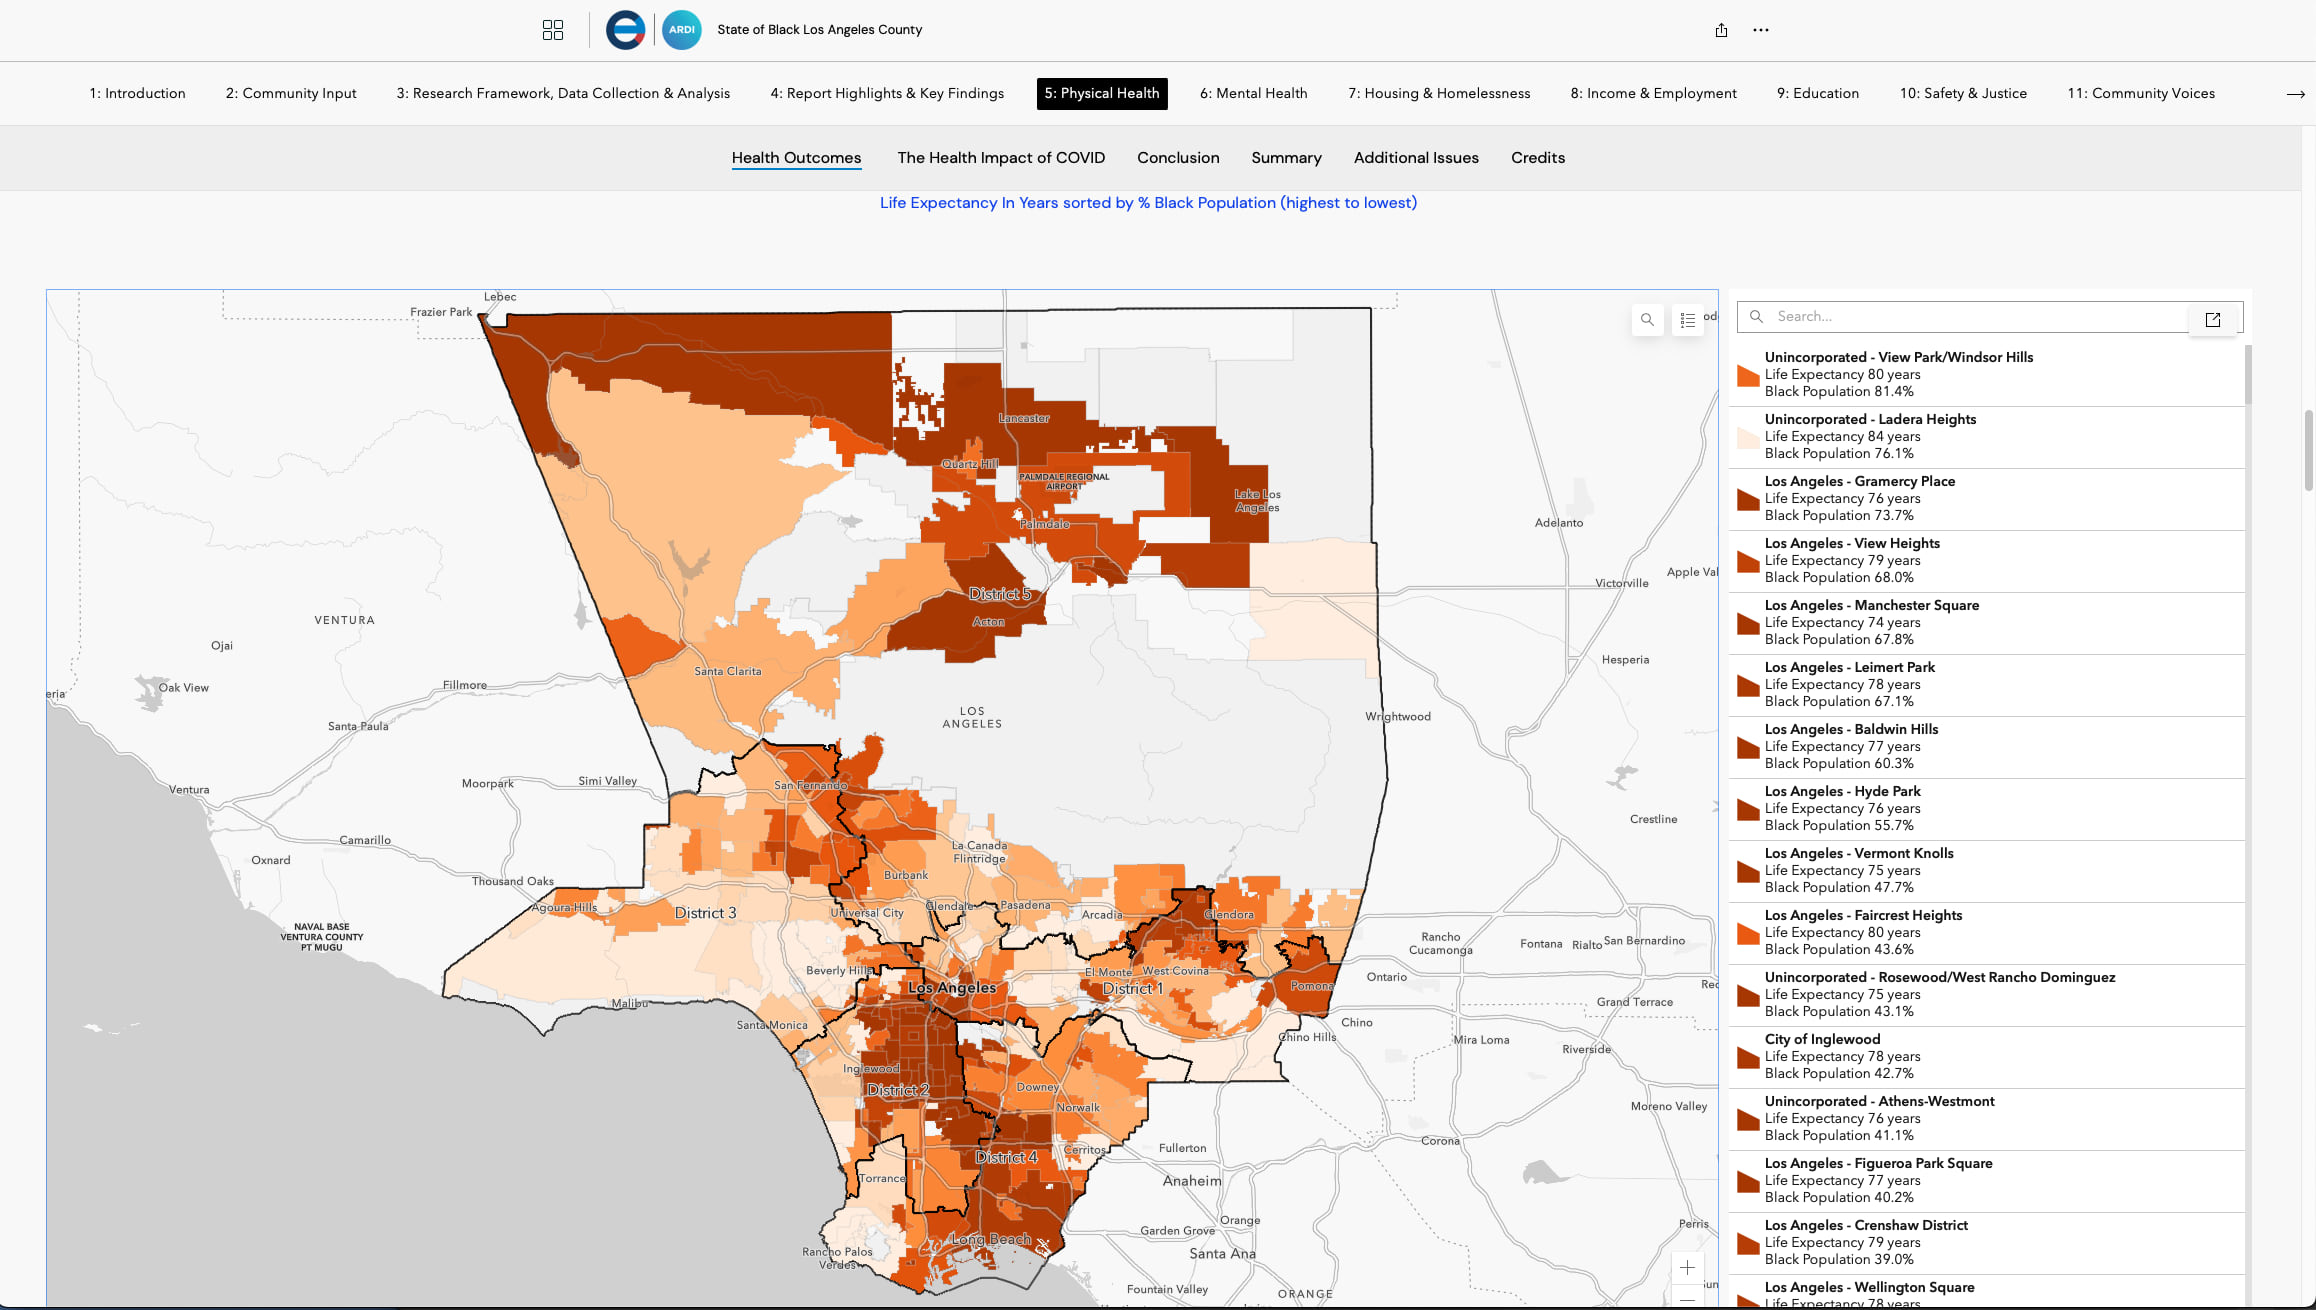Open the app grid icon
The width and height of the screenshot is (2316, 1310).
coord(553,30)
